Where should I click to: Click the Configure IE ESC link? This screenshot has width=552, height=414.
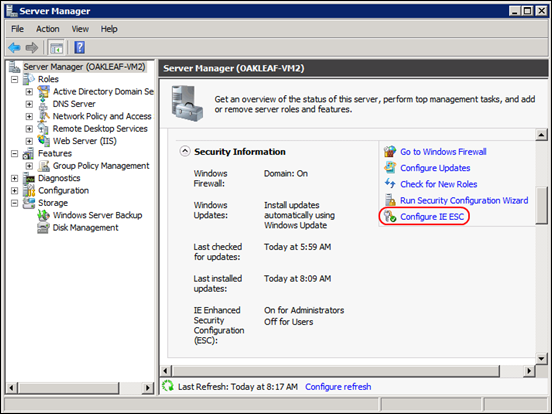click(x=432, y=217)
